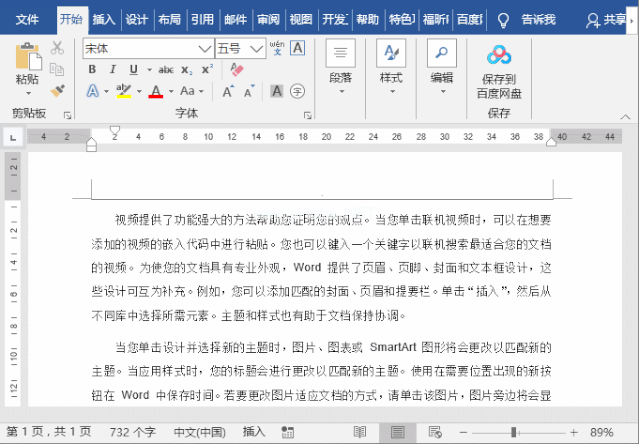Apply red font color swatch
The height and width of the screenshot is (444, 639).
click(155, 91)
